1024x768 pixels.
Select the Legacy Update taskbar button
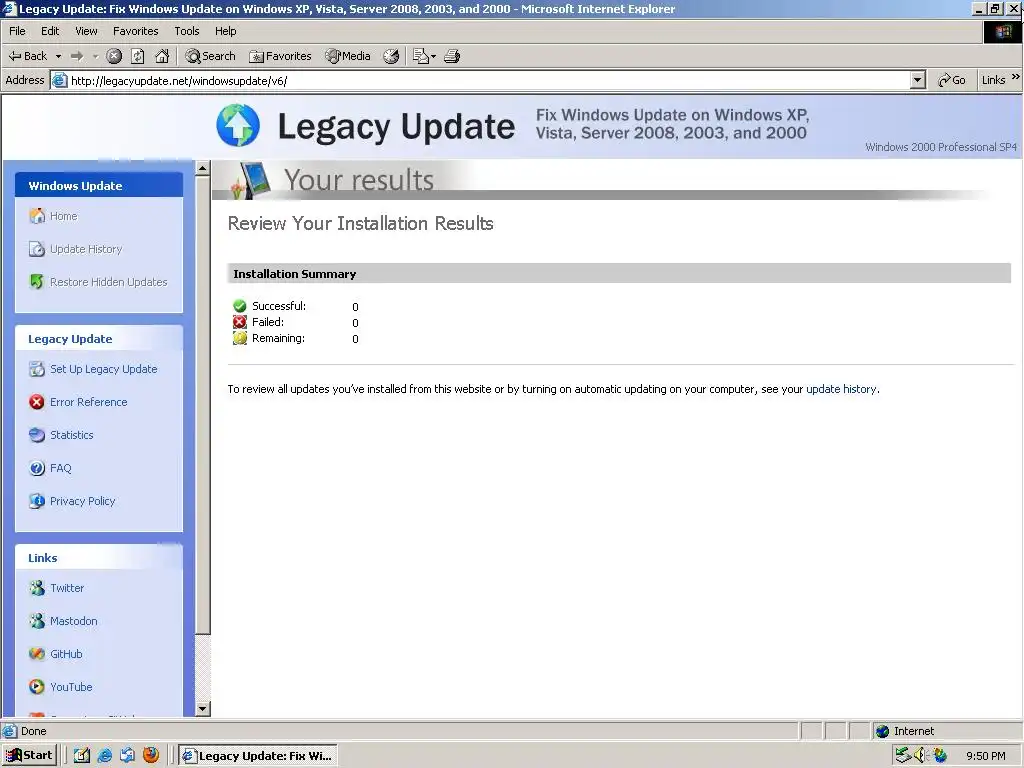tap(258, 756)
